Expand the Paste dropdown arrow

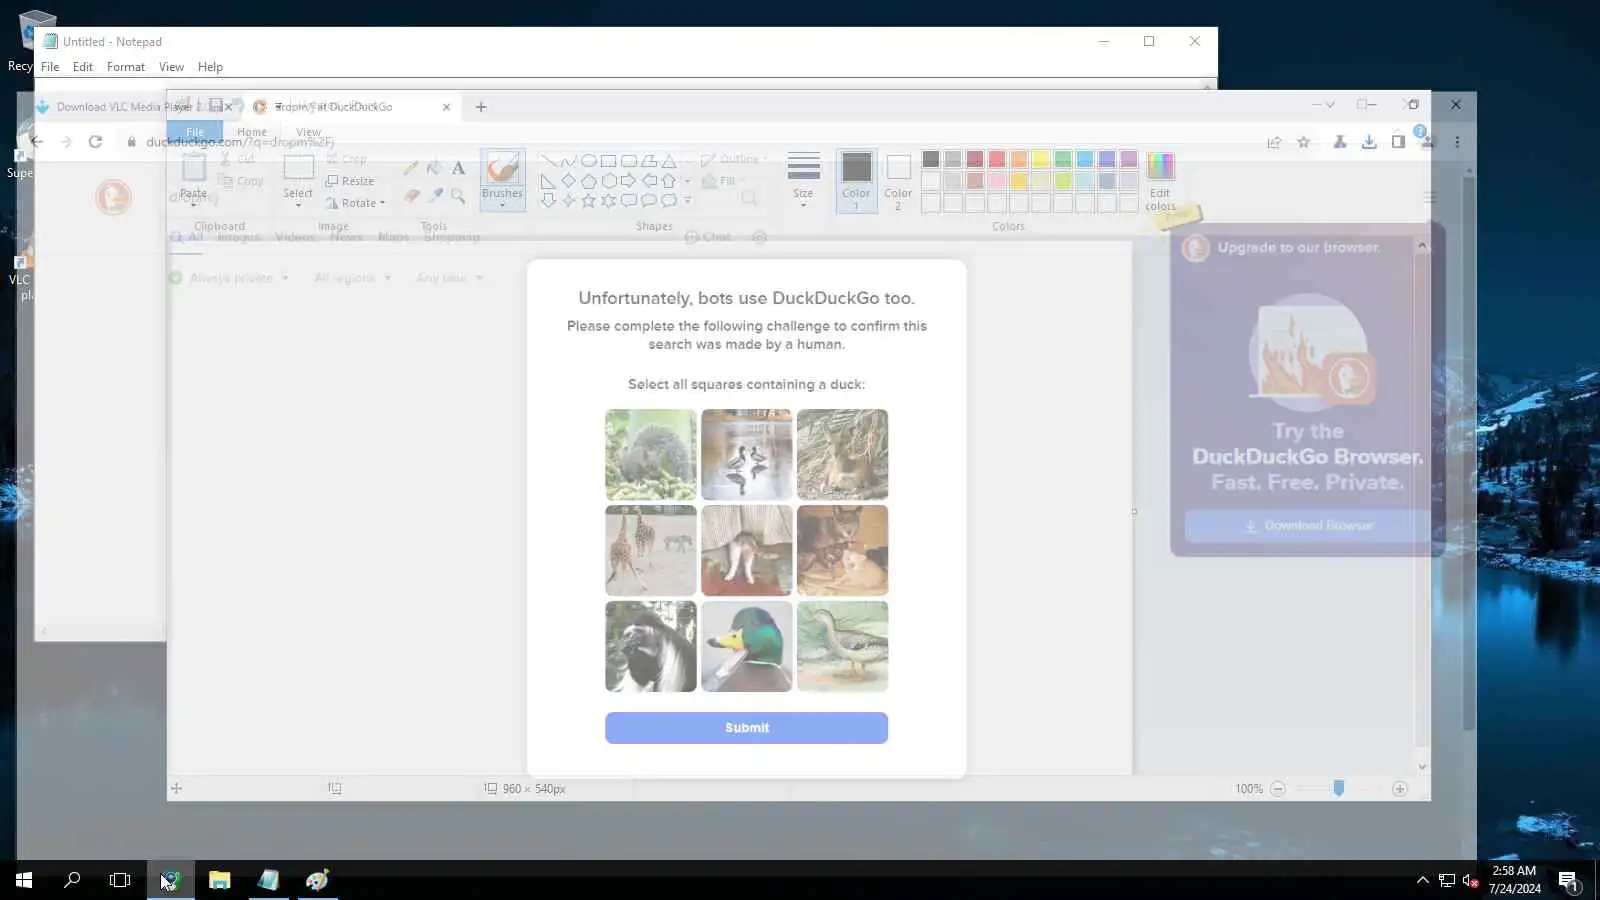(x=194, y=205)
